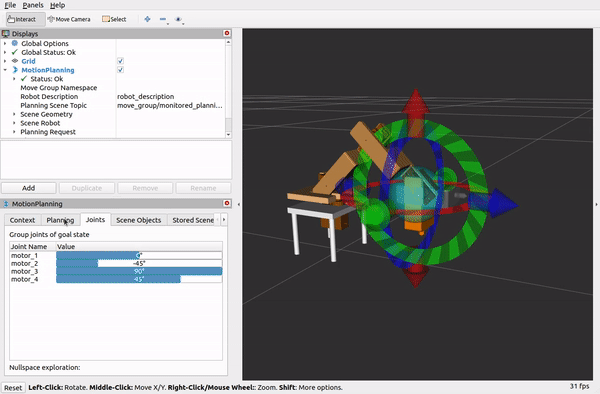Click the bottom red arrow marker
The width and height of the screenshot is (600, 394).
click(416, 277)
